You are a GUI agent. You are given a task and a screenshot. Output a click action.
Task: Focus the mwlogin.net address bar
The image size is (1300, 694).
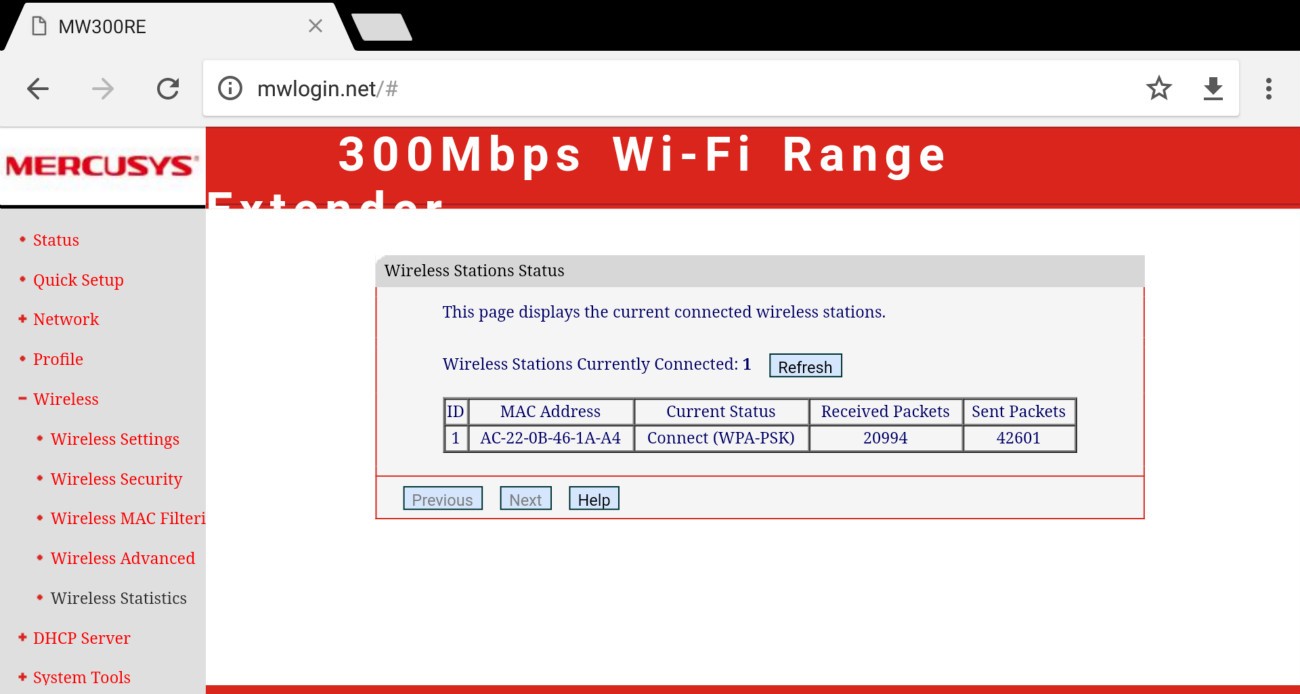[680, 89]
